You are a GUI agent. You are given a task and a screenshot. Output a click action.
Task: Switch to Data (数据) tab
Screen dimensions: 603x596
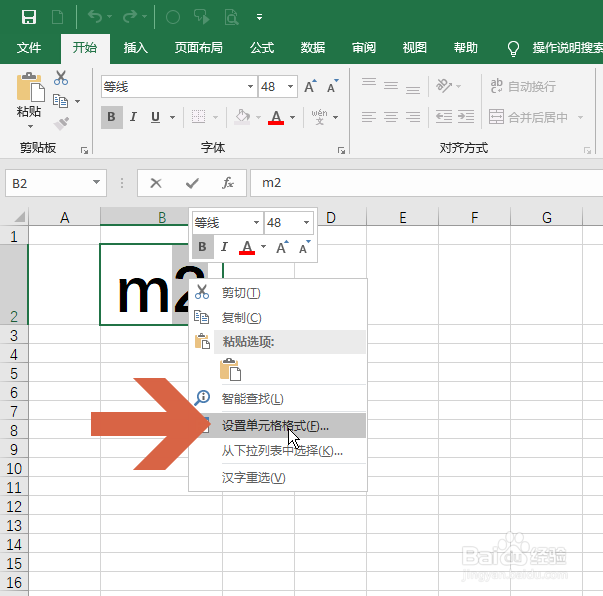(x=313, y=48)
